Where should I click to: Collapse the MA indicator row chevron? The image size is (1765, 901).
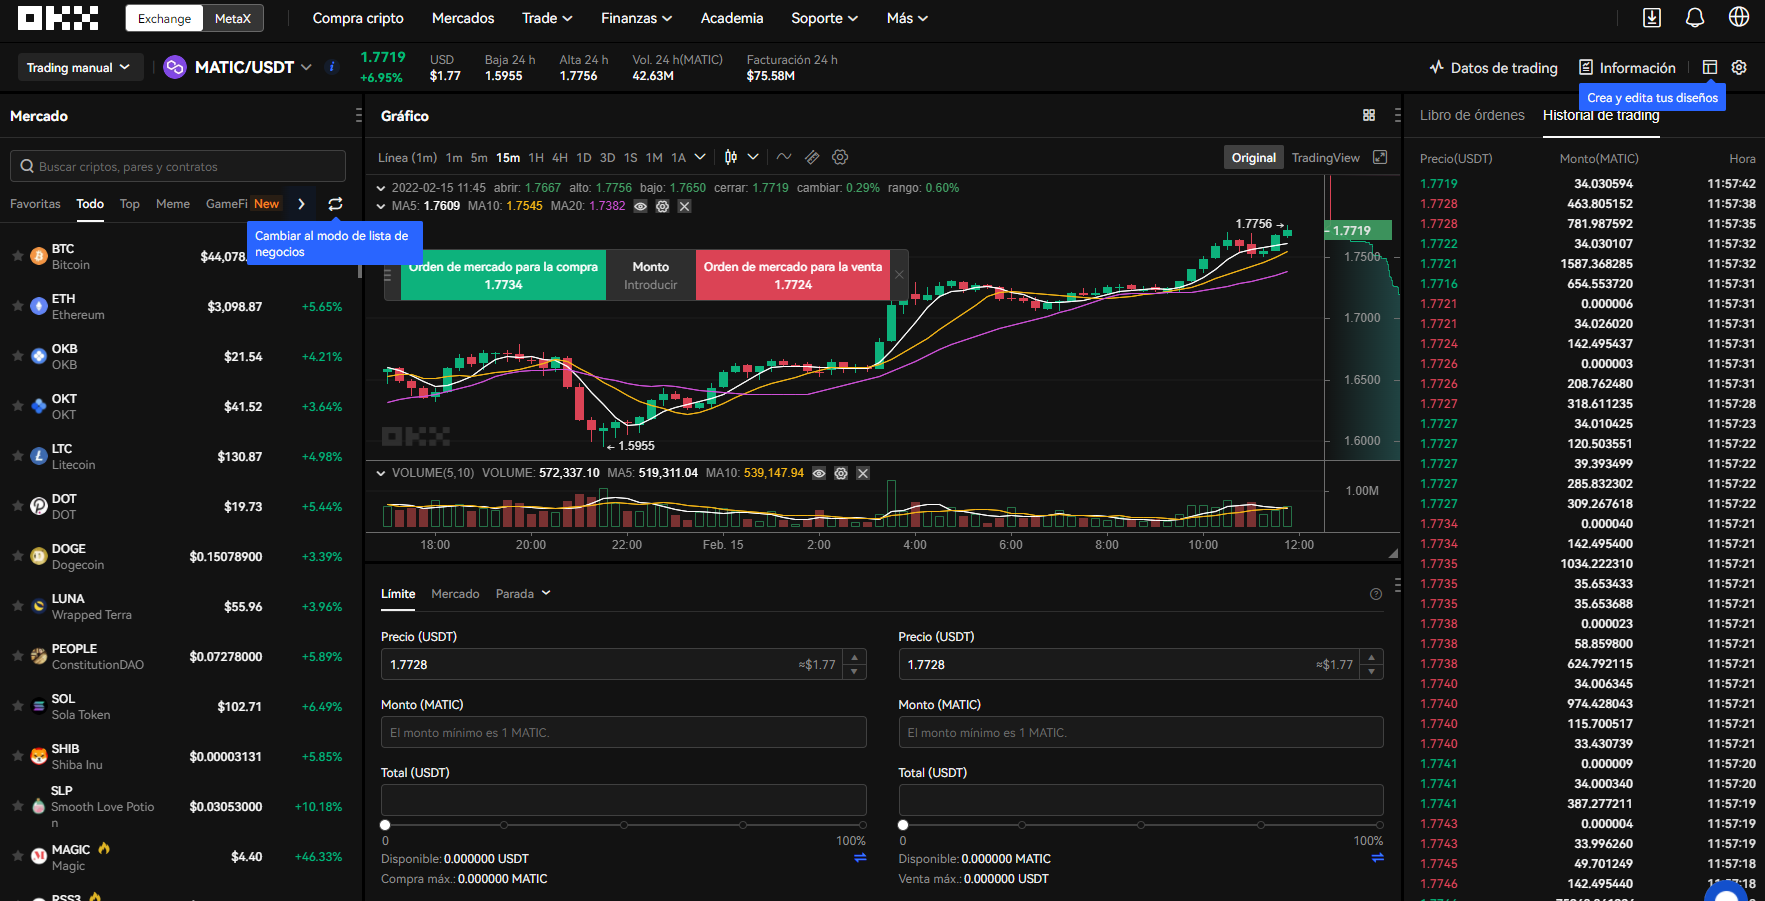click(381, 206)
